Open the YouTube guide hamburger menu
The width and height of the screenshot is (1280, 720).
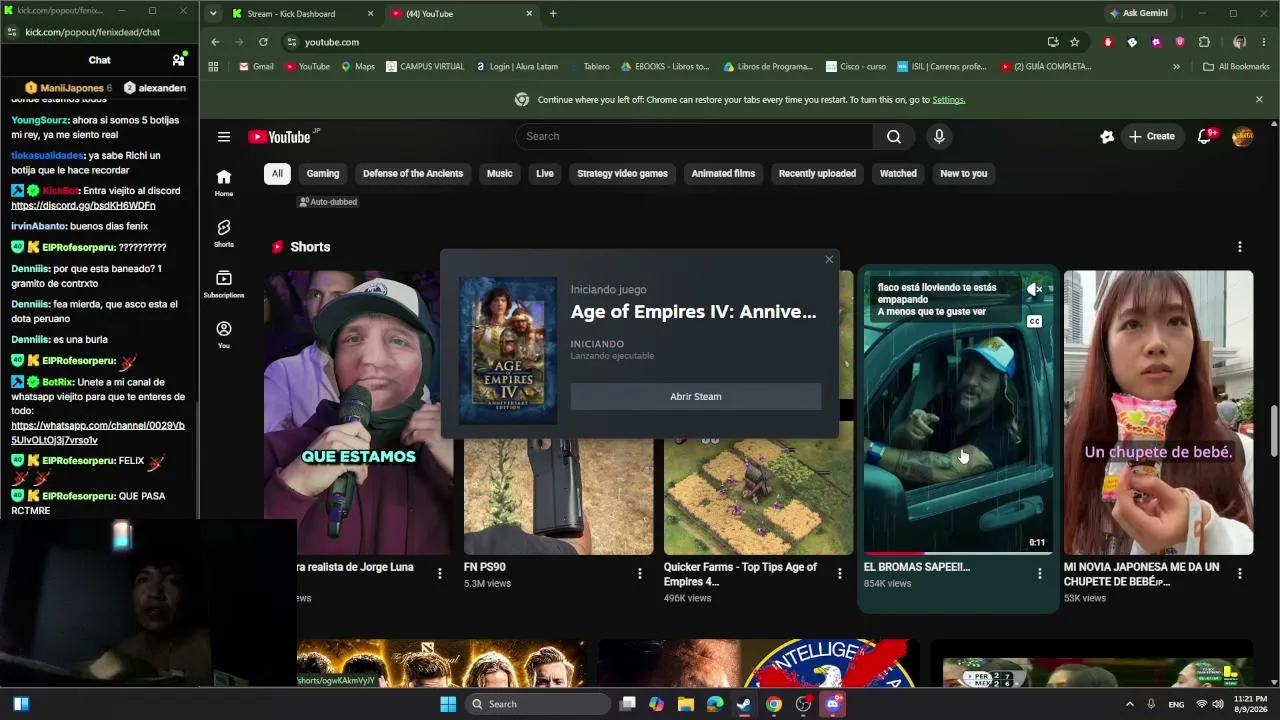[x=224, y=137]
